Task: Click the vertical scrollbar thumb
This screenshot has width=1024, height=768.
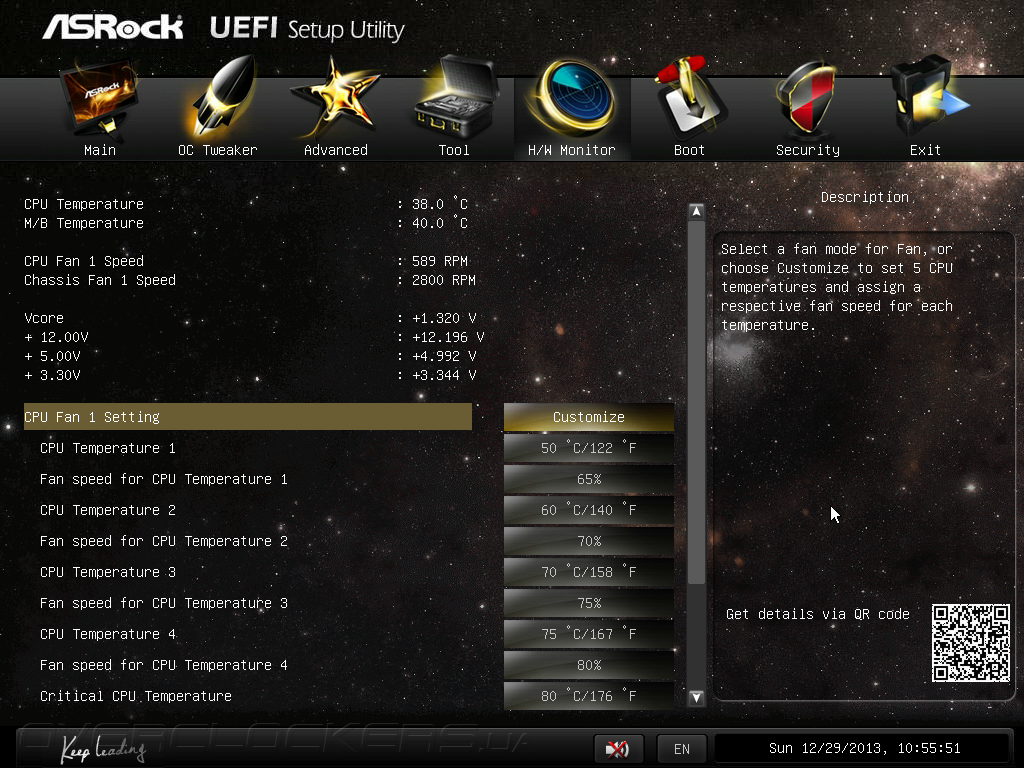Action: click(696, 402)
